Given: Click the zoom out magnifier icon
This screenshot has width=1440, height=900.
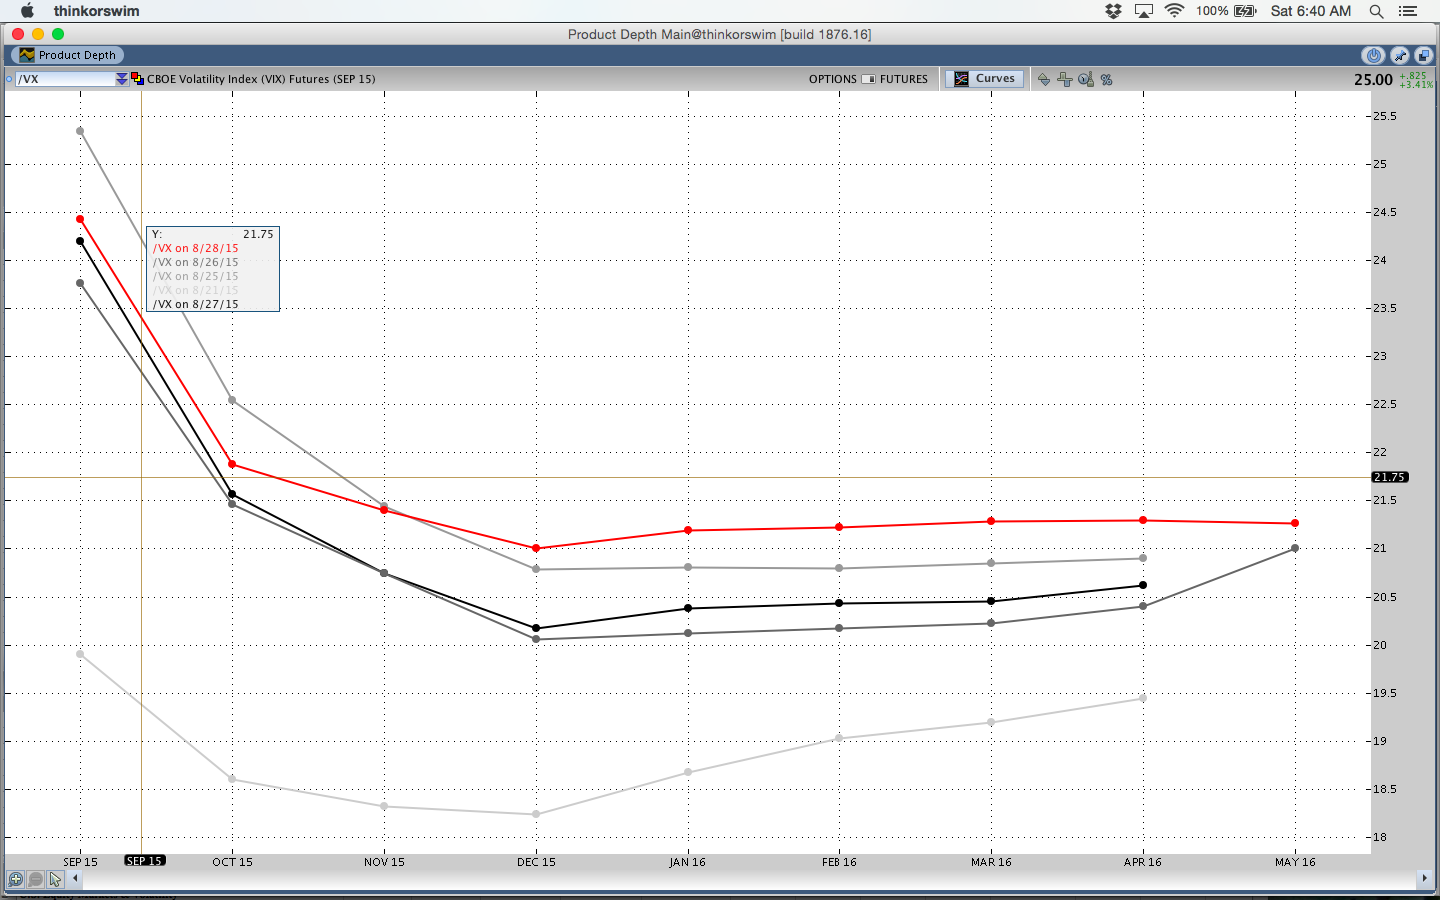Looking at the screenshot, I should 36,879.
